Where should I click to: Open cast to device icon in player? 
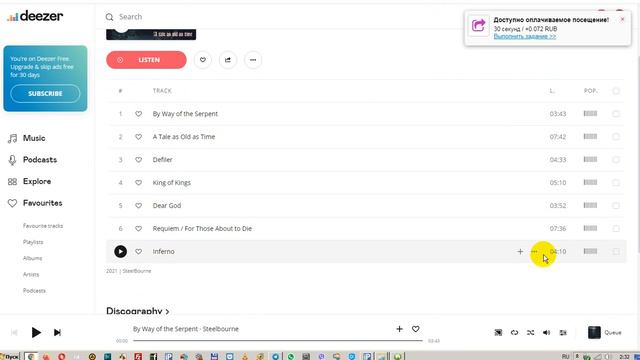click(x=498, y=333)
